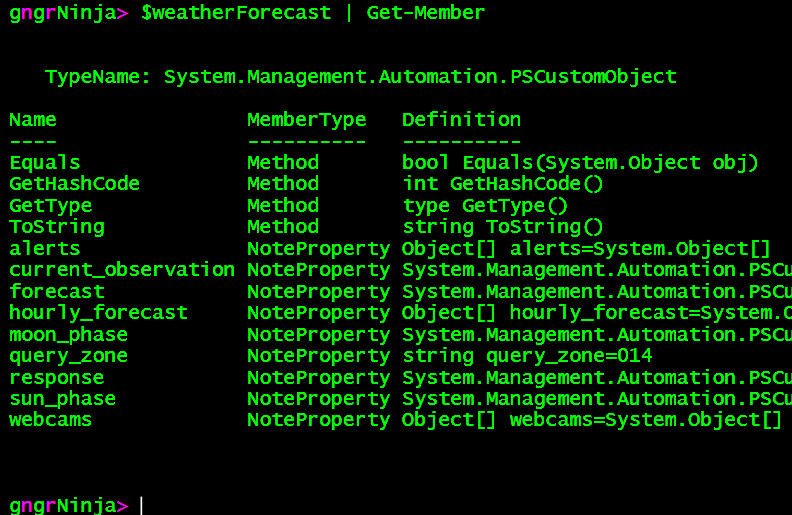Image resolution: width=792 pixels, height=515 pixels.
Task: Click the TypeName PSCustomObject line
Action: 361,76
